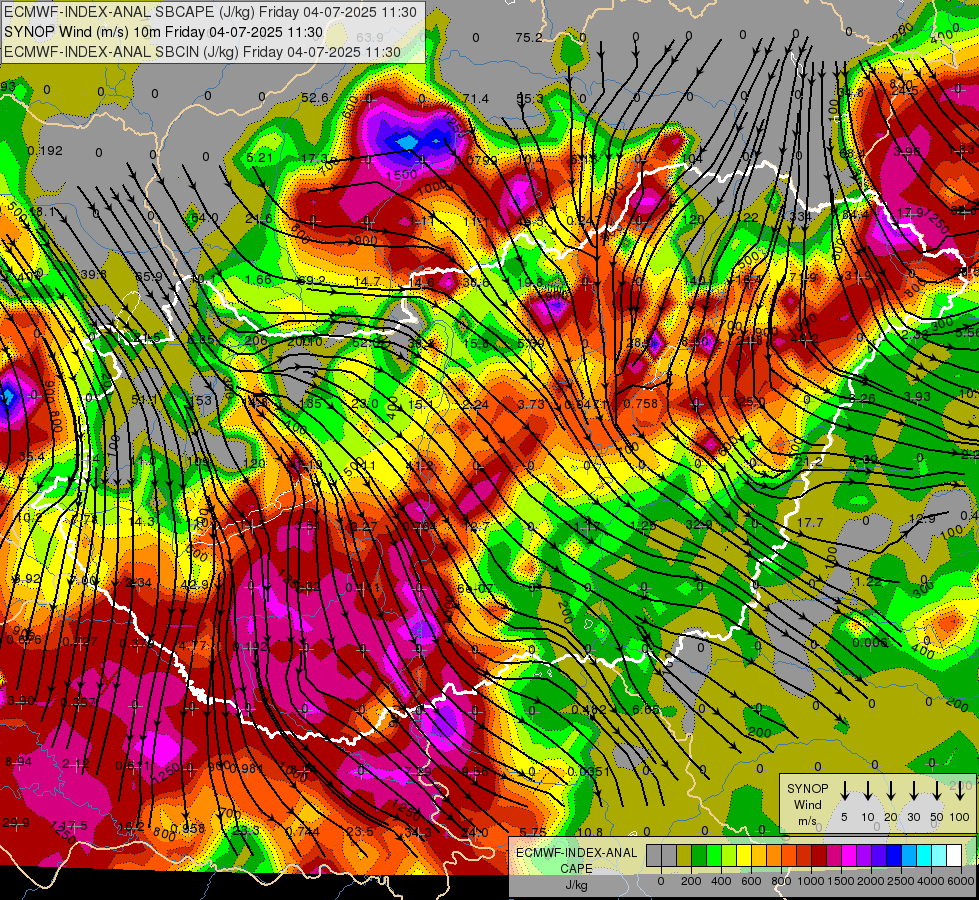
Task: Click the map value '39.8'
Action: pyautogui.click(x=93, y=275)
